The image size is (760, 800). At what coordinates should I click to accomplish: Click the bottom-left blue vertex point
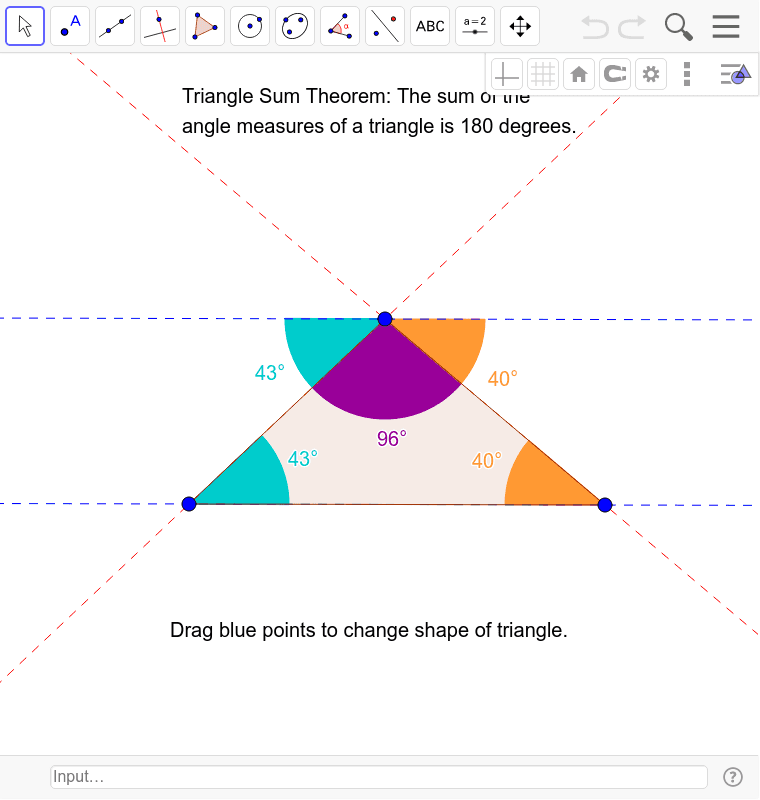189,504
